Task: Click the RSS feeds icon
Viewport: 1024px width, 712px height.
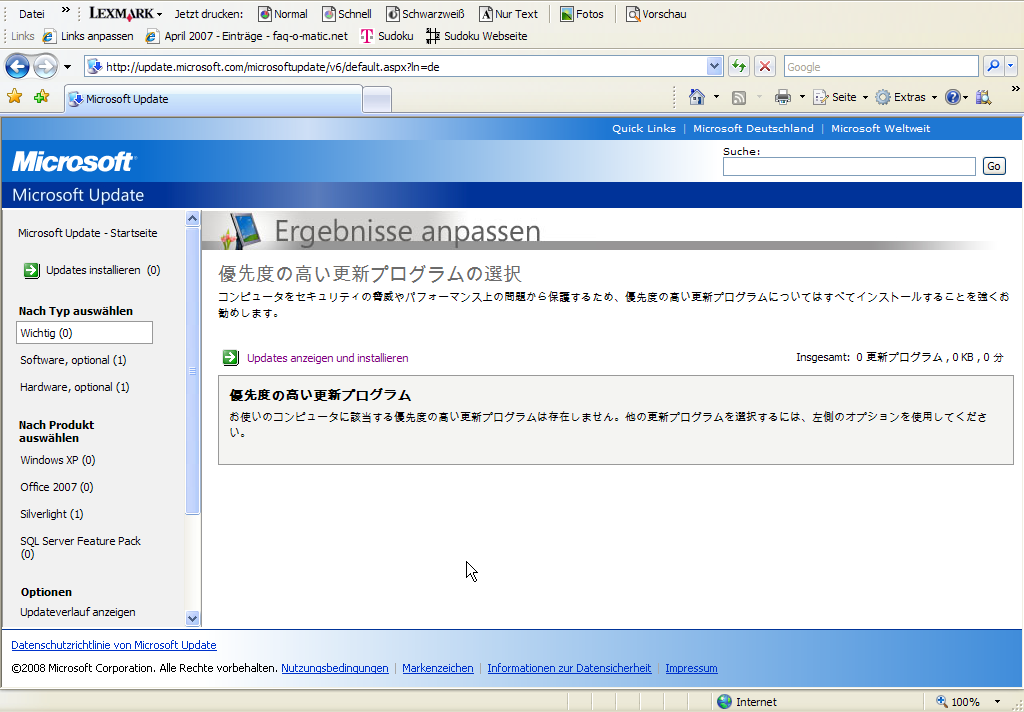Action: point(739,98)
